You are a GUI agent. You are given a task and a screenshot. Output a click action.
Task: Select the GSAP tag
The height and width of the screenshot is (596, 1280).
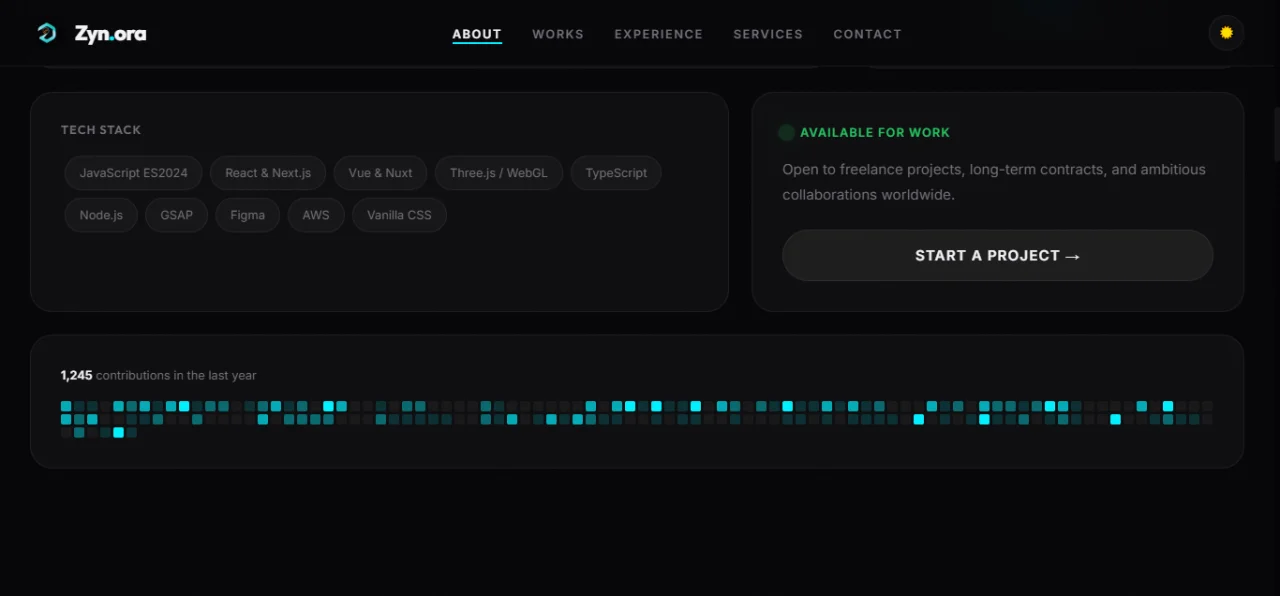click(177, 215)
